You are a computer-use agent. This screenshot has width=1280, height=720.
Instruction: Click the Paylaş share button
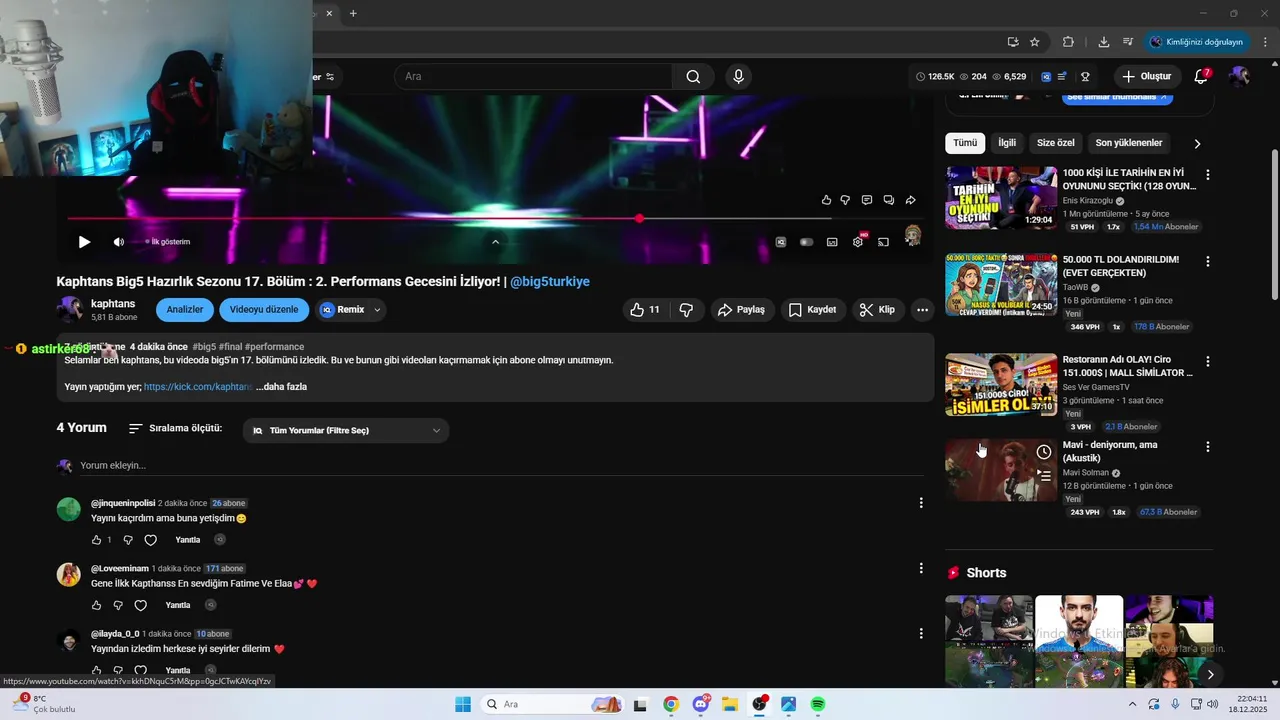741,310
